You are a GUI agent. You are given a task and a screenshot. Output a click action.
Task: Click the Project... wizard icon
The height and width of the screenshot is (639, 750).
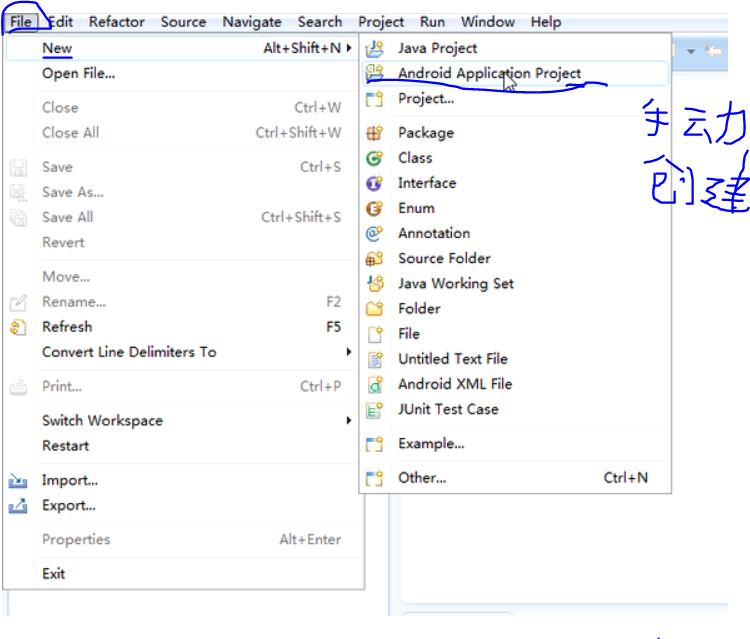coord(375,99)
